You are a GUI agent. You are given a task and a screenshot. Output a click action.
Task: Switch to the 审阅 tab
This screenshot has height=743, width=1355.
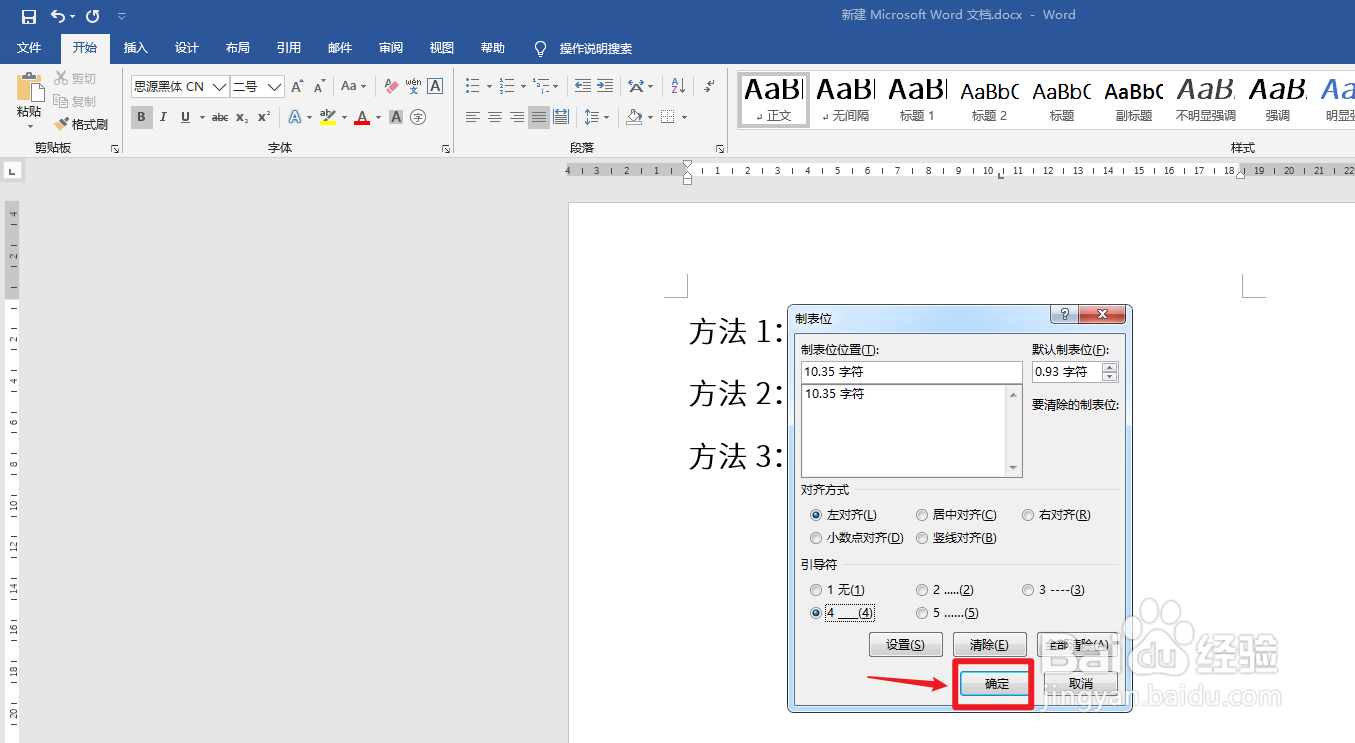[391, 48]
